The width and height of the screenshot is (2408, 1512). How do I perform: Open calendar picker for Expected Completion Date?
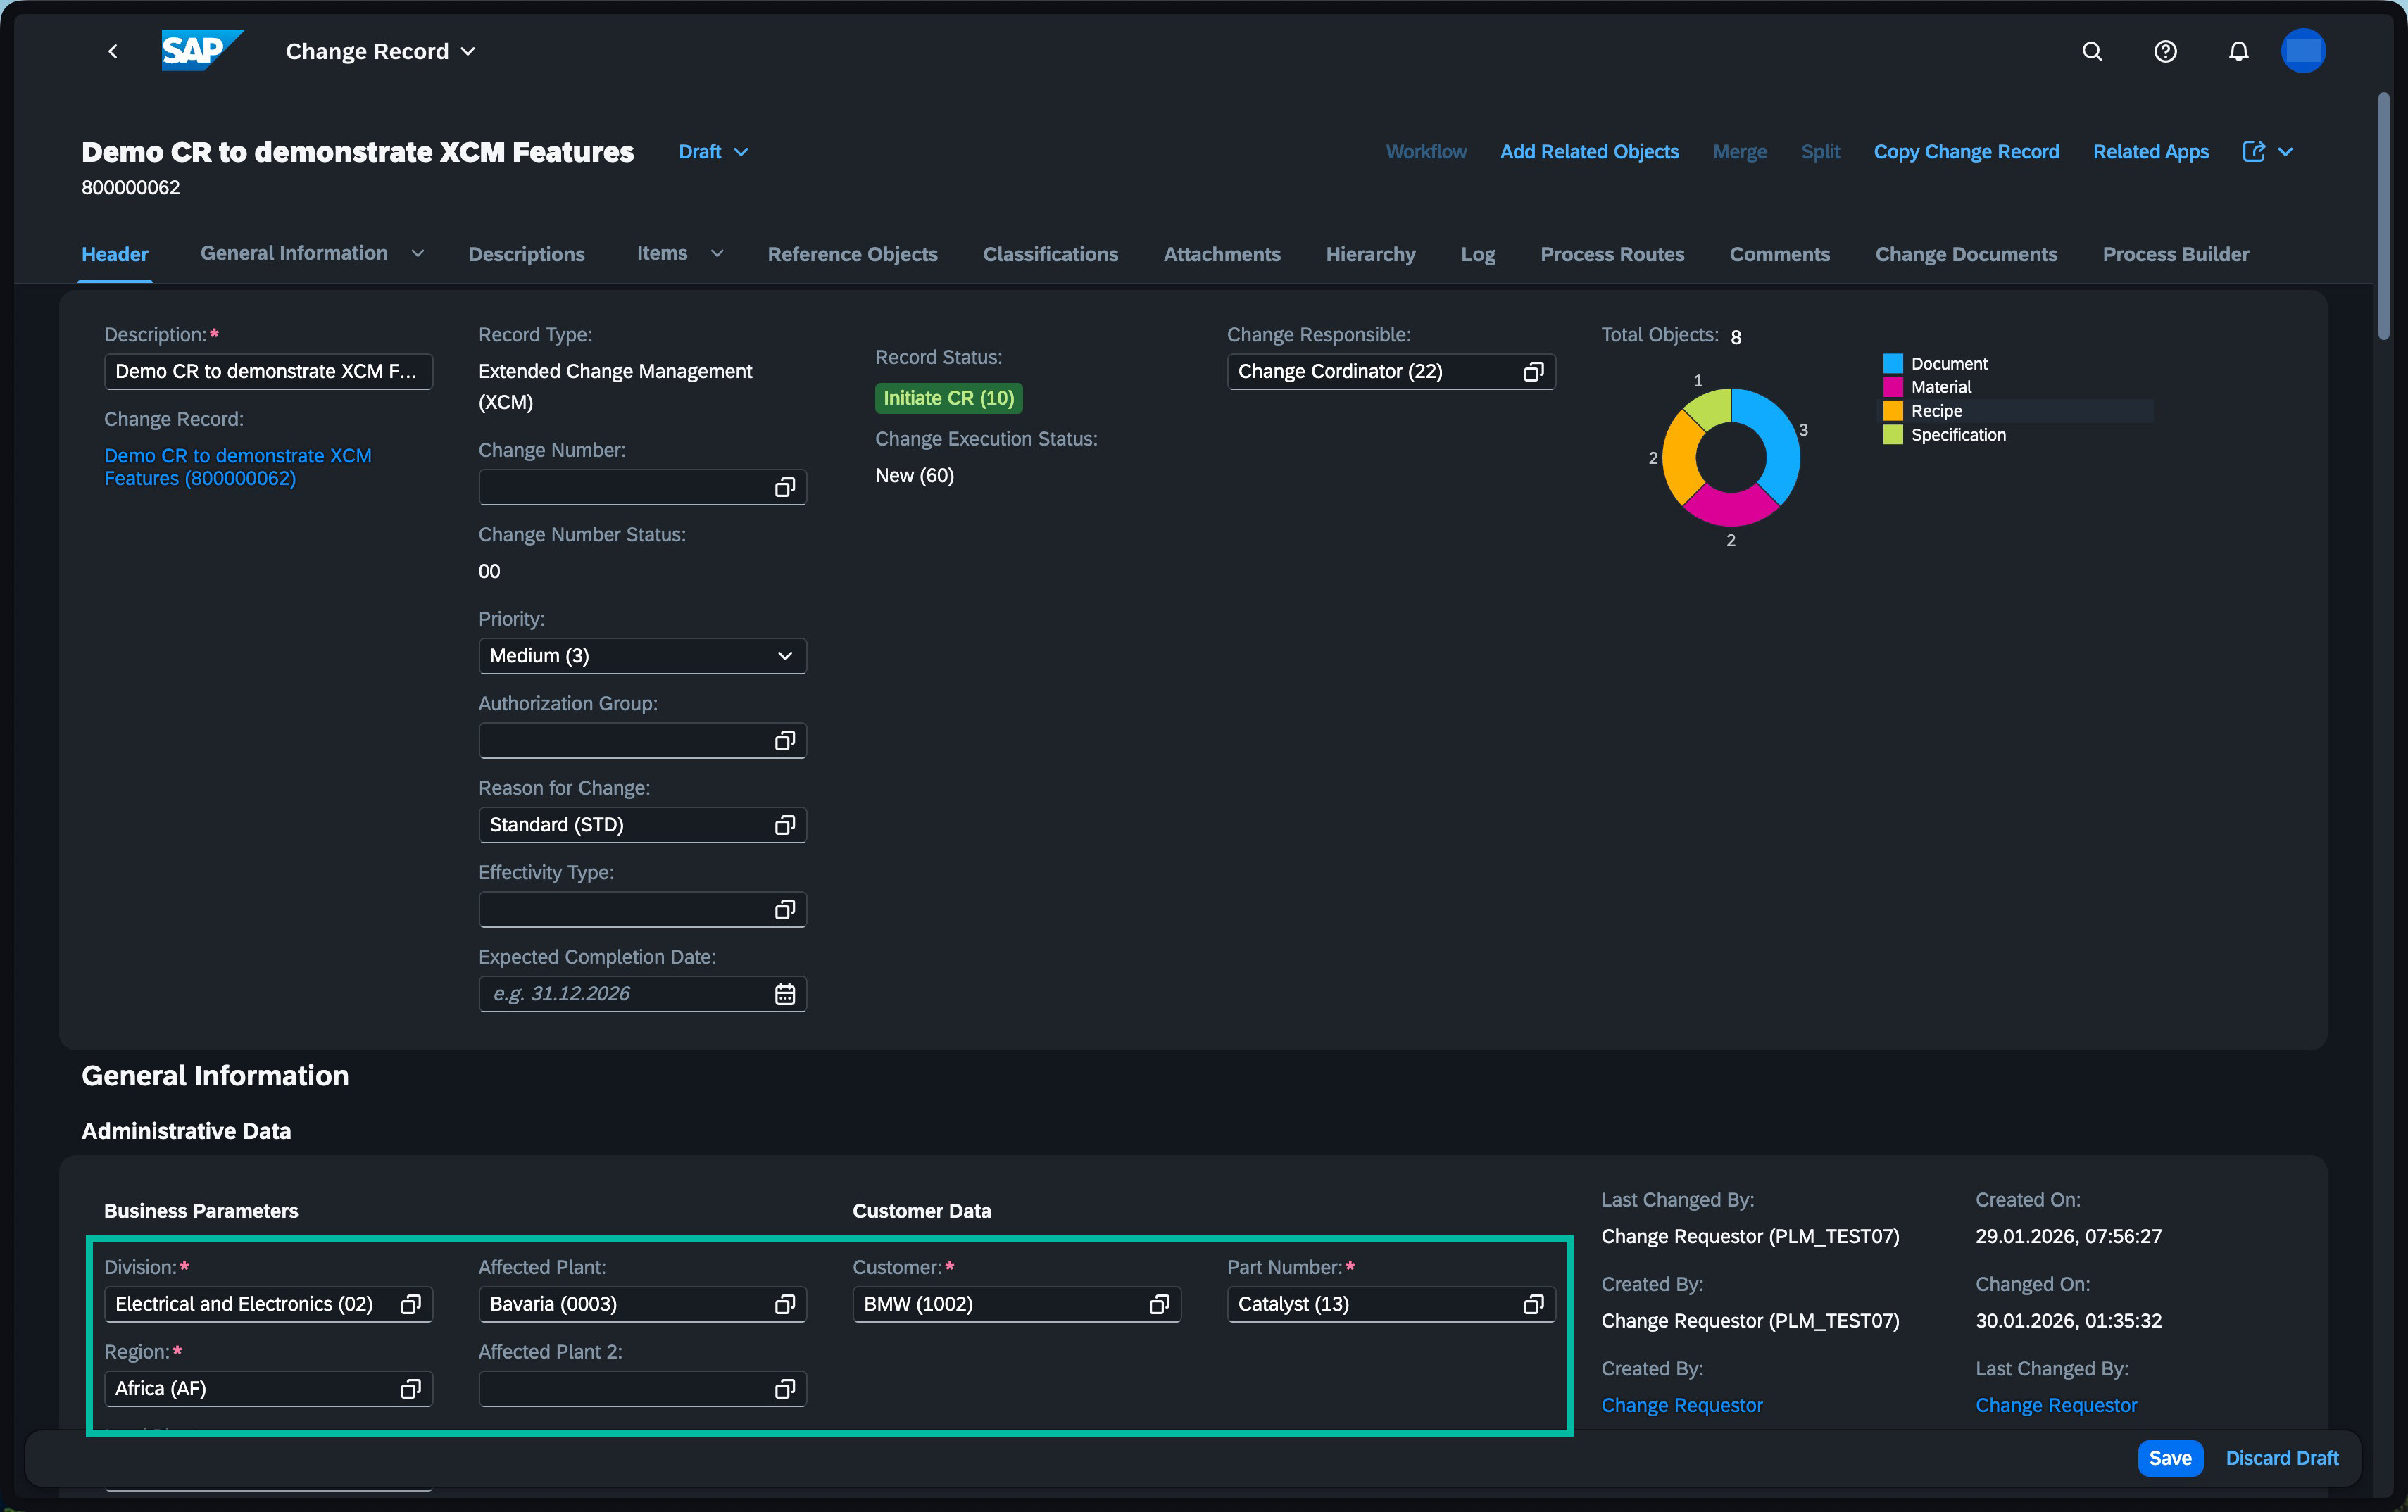(785, 994)
